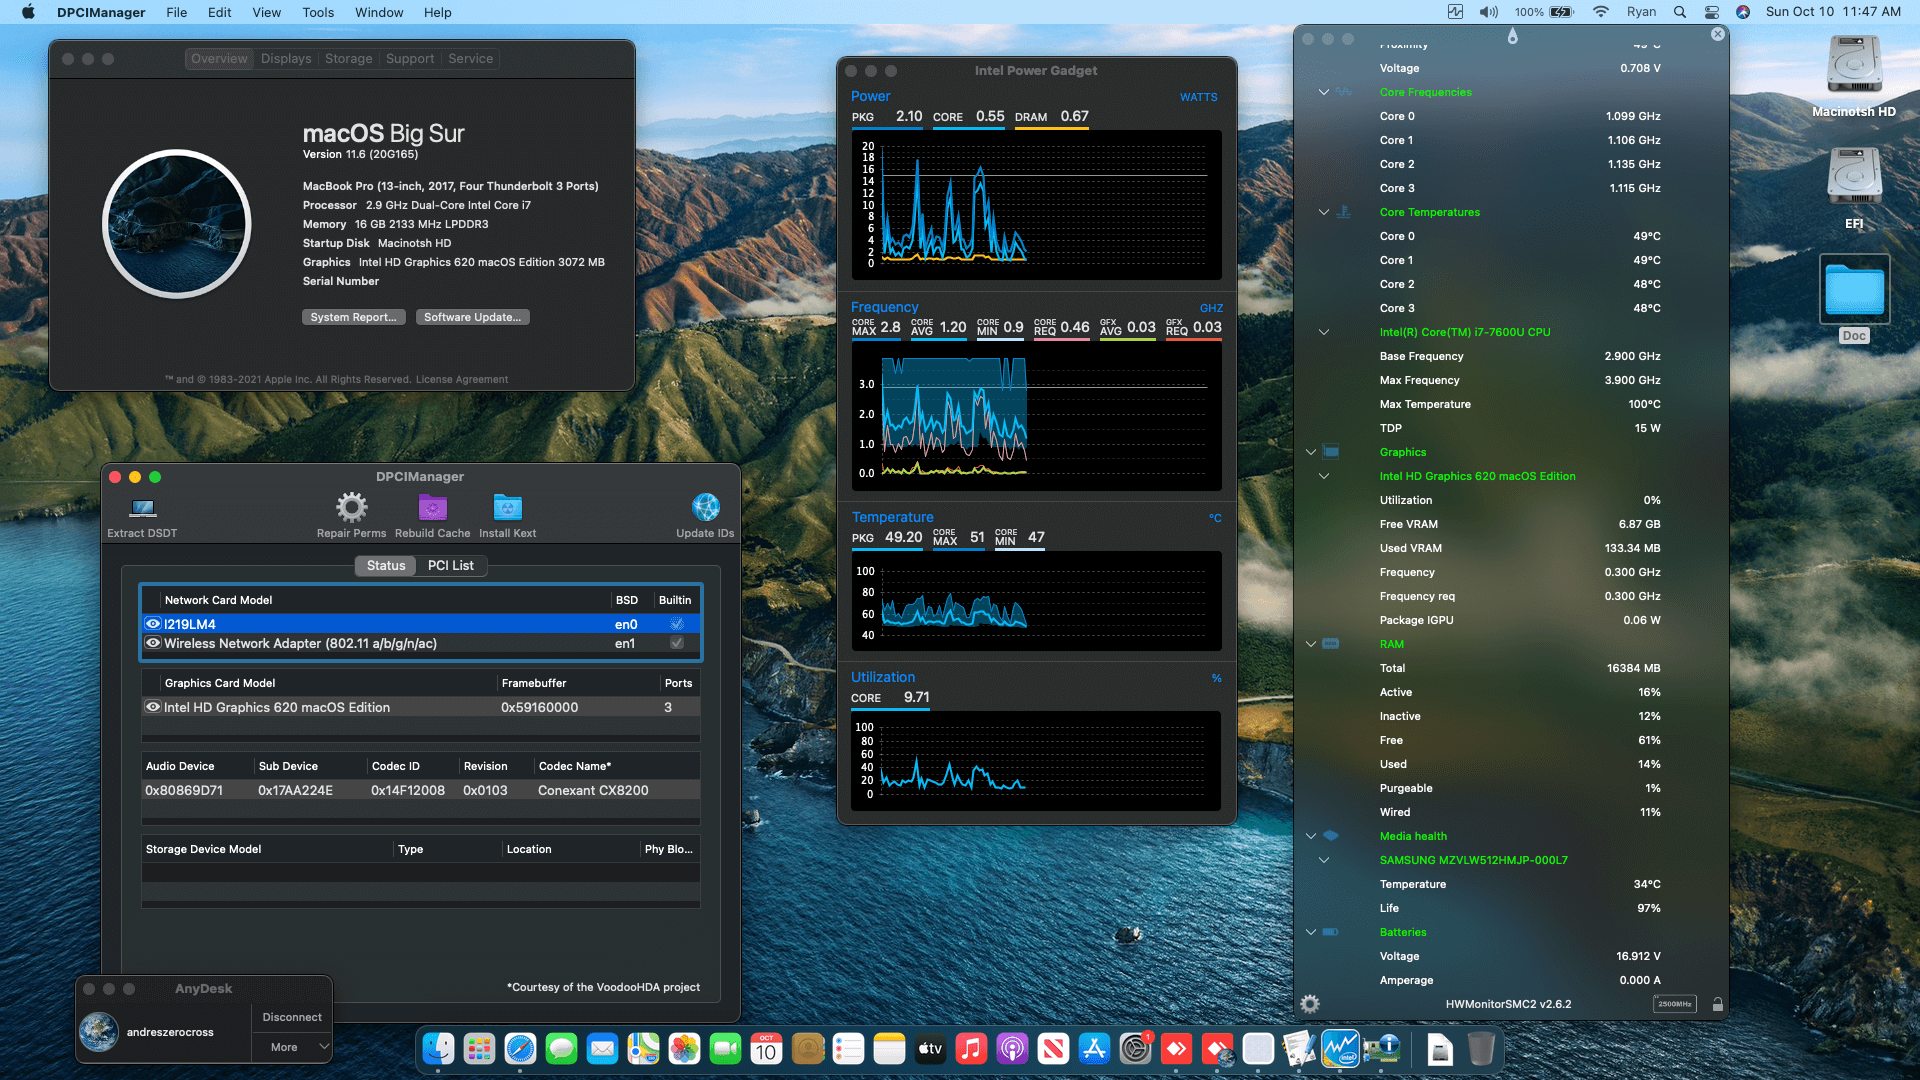Open System Preferences from the Dock
This screenshot has width=1920, height=1080.
click(1135, 1049)
